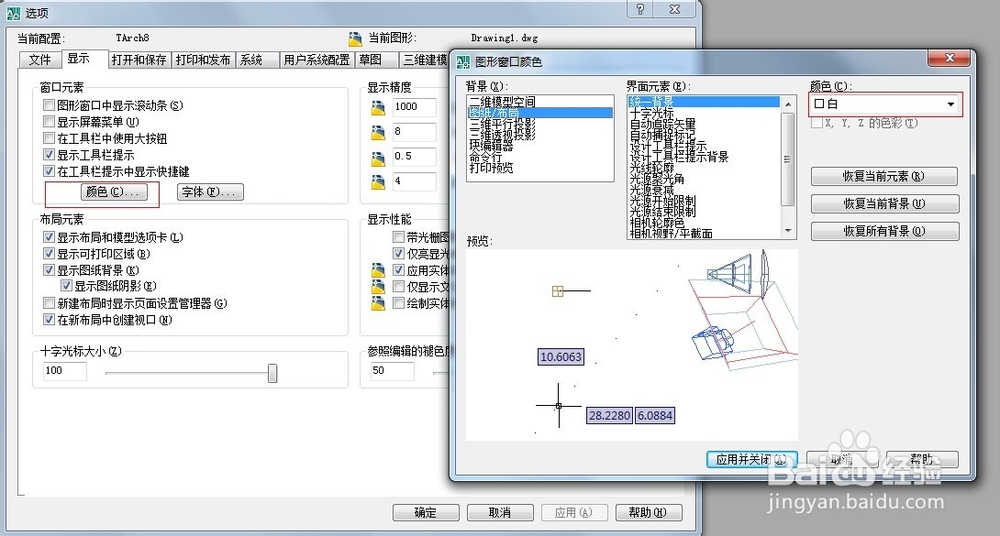This screenshot has width=1000, height=536.
Task: Click the drawing icon beside the 1000 precision field
Action: coord(378,108)
